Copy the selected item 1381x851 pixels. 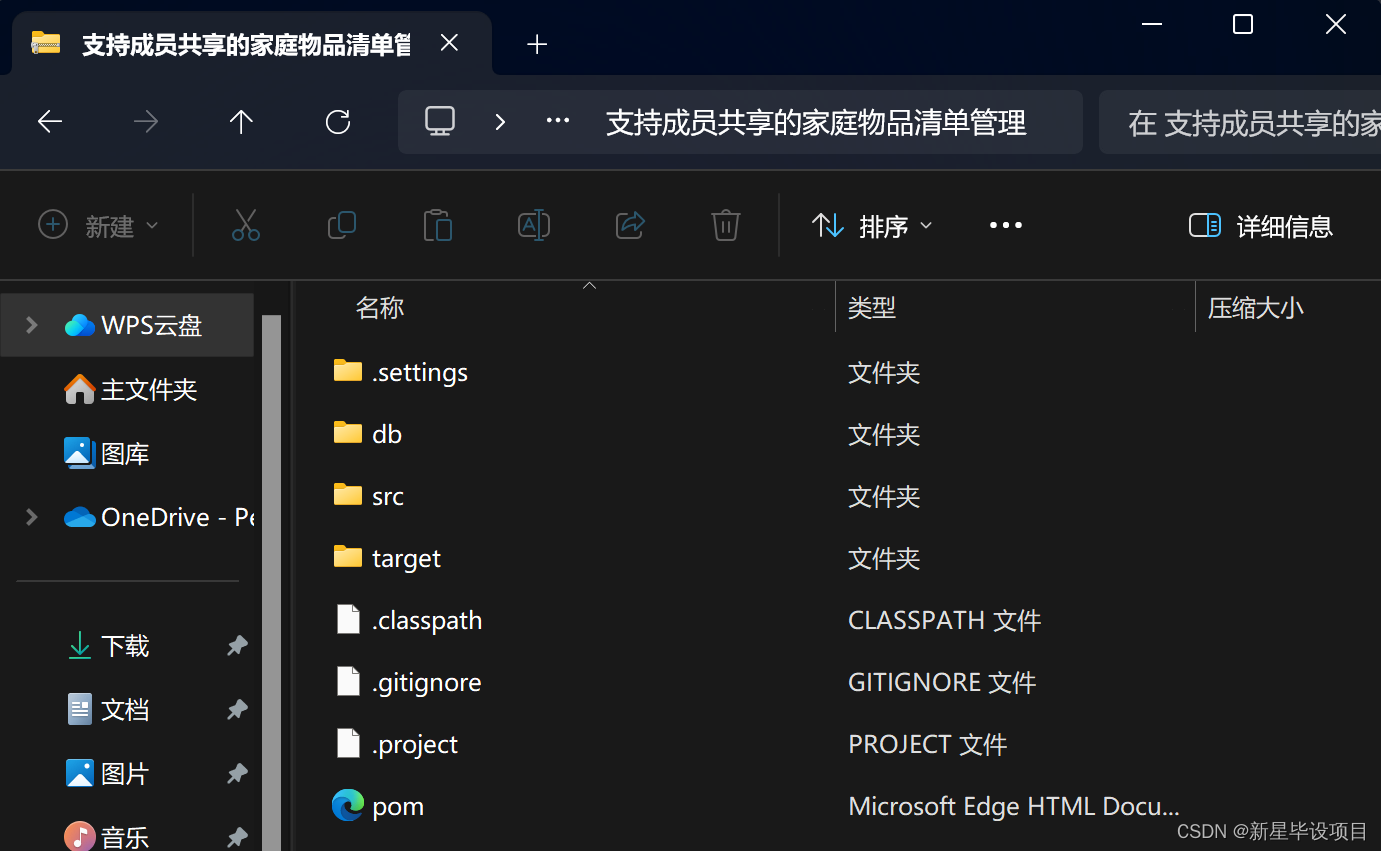click(x=342, y=225)
